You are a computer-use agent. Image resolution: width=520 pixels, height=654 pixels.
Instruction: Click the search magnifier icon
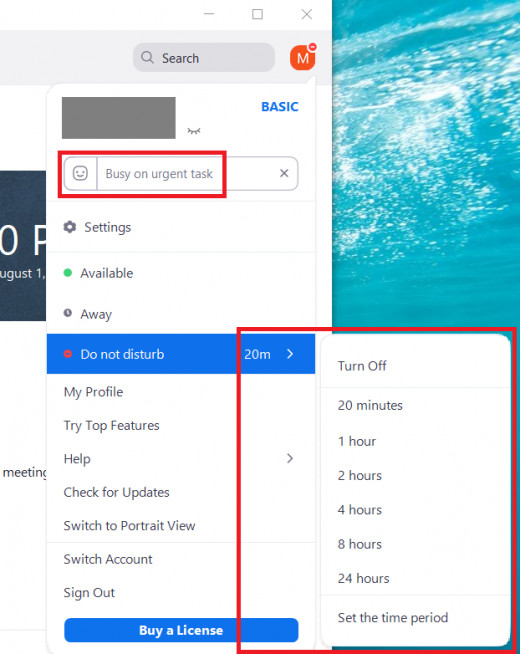tap(147, 57)
